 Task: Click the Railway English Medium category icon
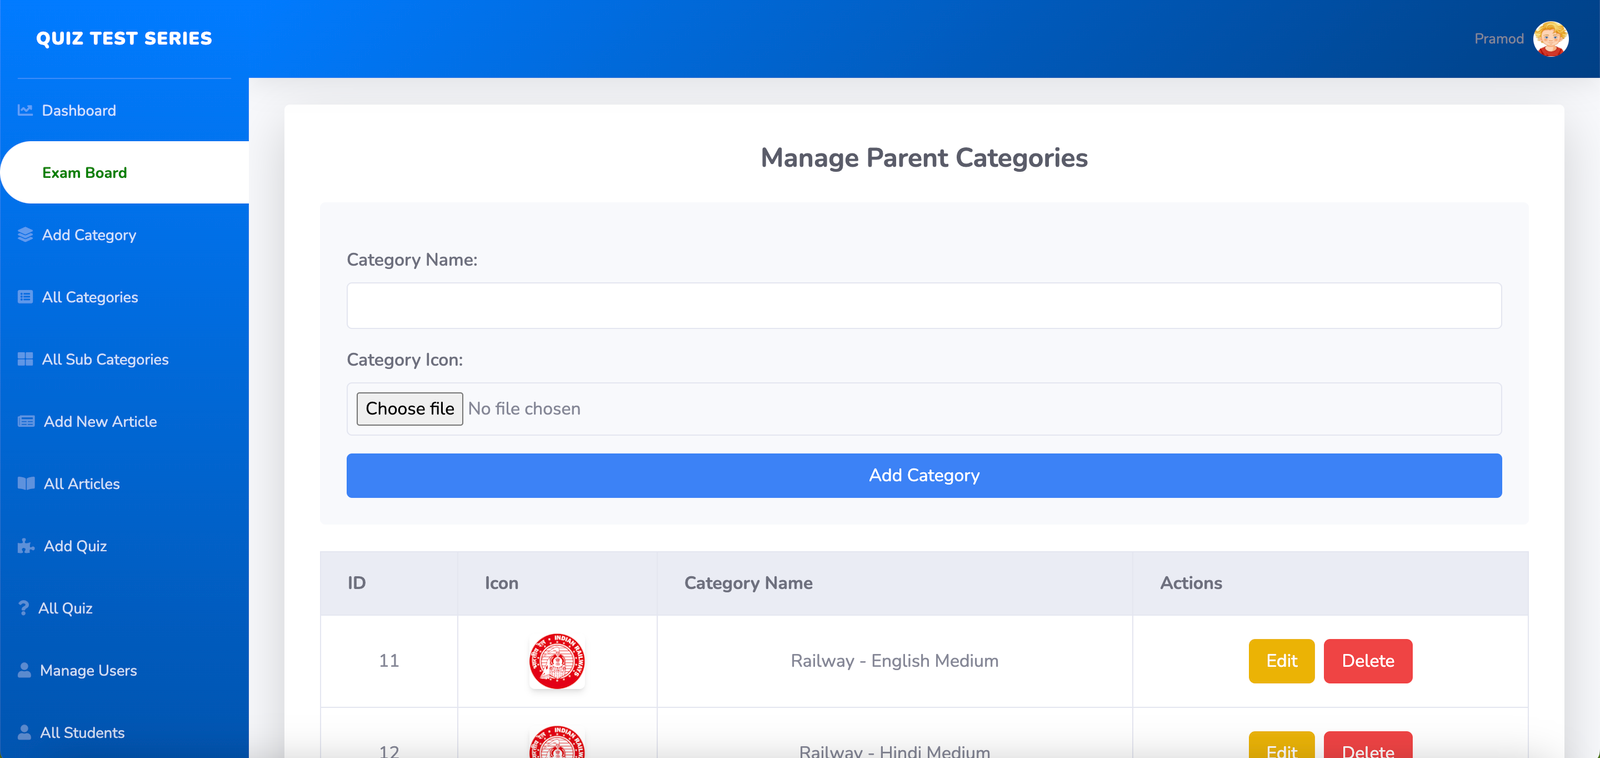(x=557, y=661)
